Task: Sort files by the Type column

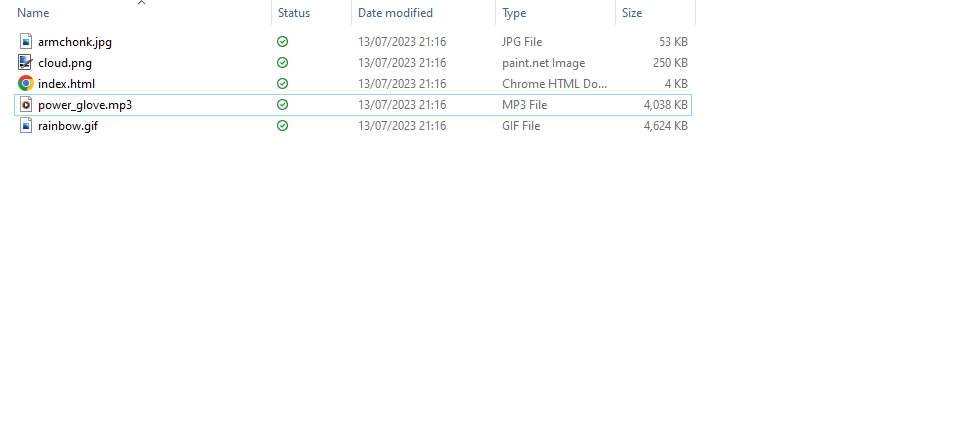Action: [x=514, y=13]
